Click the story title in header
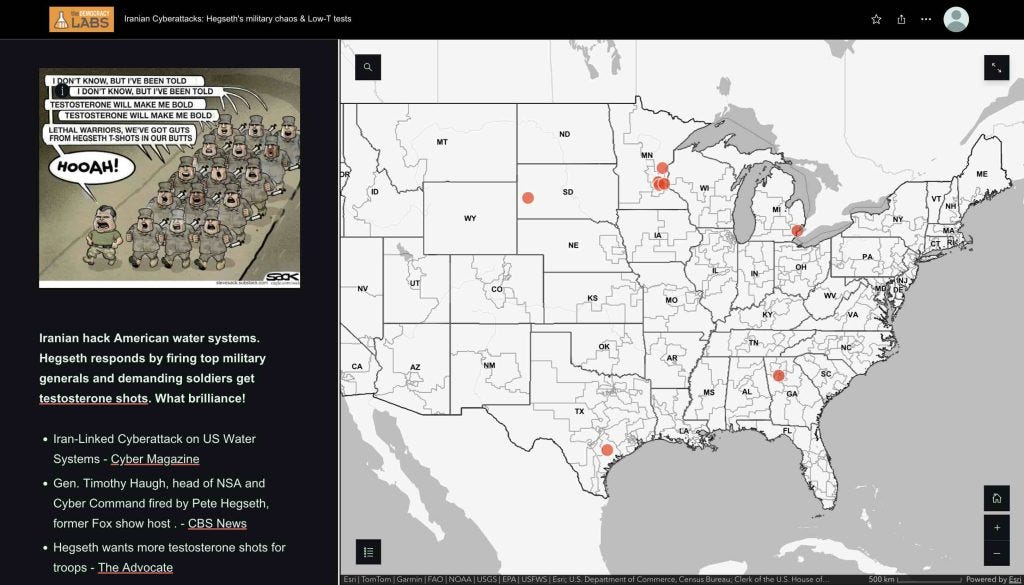Screen dimensions: 1024x585 [x=238, y=19]
